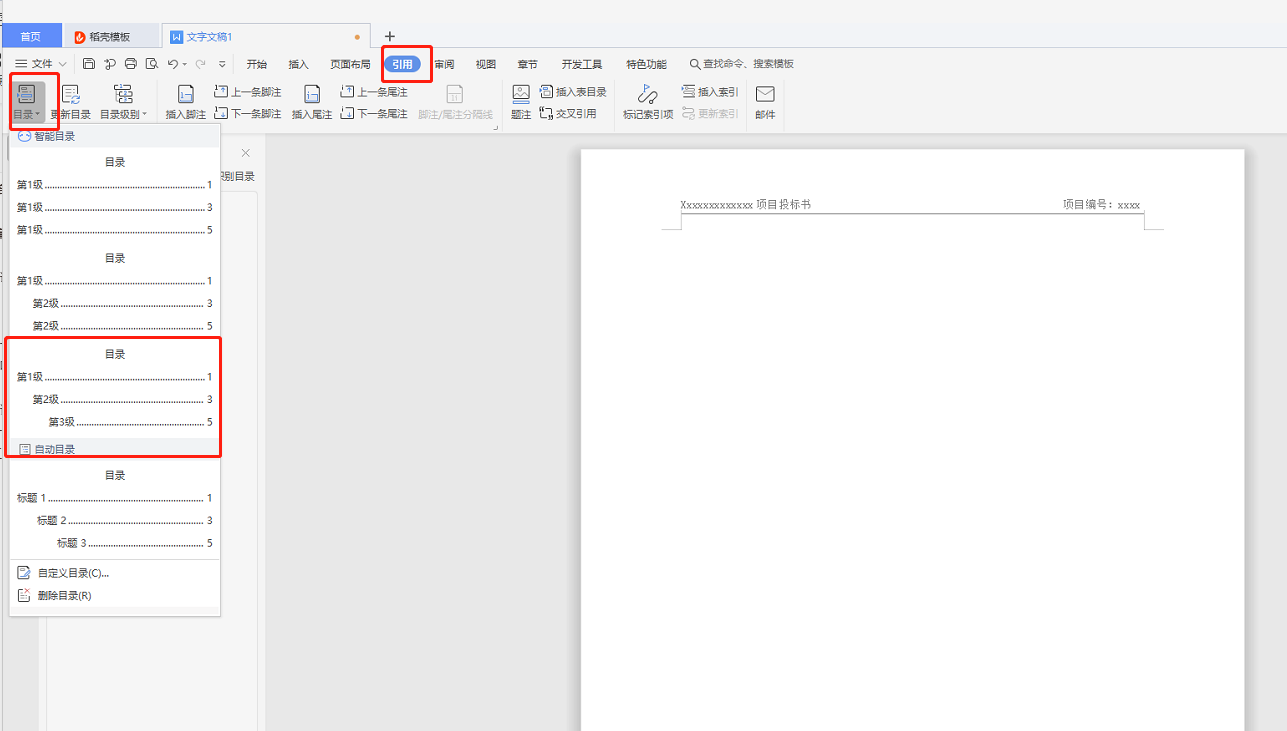
Task: Click the 更新目录 update contents icon
Action: click(x=71, y=103)
